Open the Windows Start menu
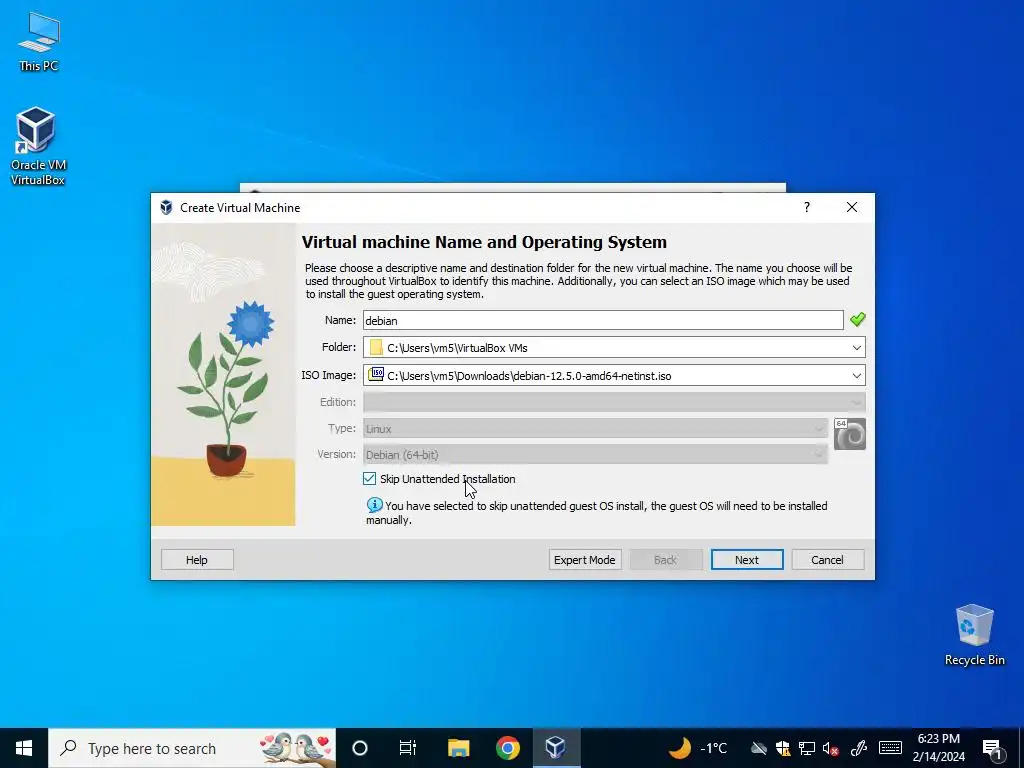 pyautogui.click(x=24, y=748)
